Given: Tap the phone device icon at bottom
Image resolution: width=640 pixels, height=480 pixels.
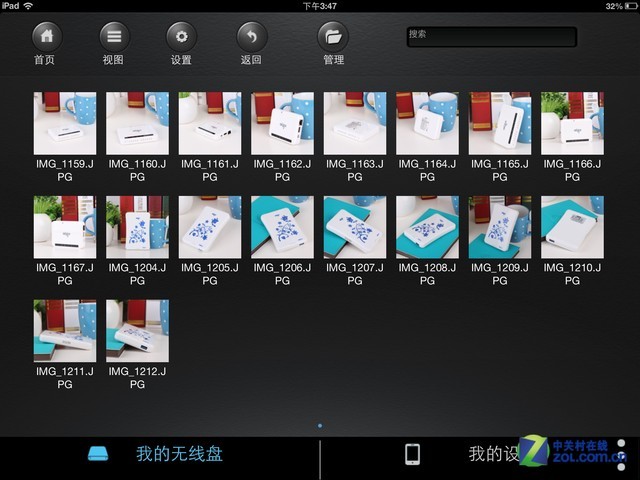Looking at the screenshot, I should tap(412, 454).
